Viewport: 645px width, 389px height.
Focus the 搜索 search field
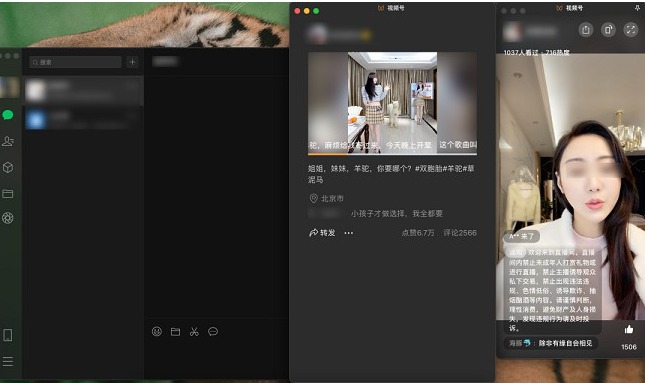pos(75,62)
